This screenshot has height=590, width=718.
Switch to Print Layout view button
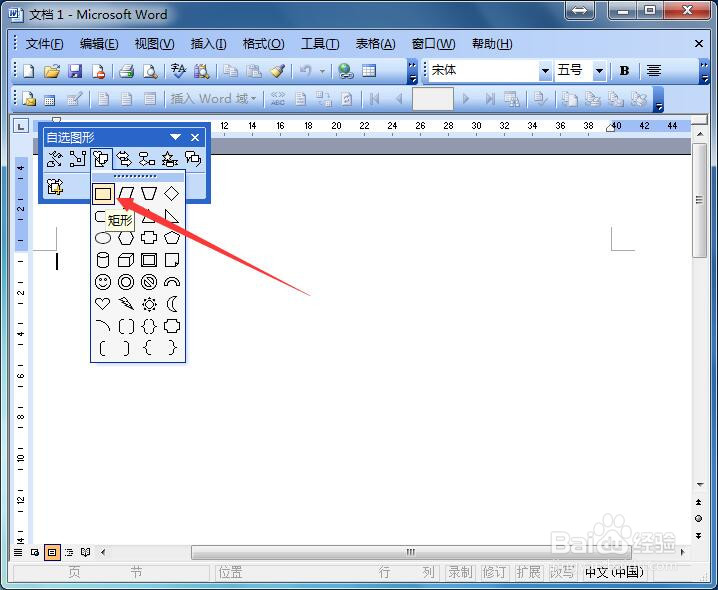[x=52, y=552]
